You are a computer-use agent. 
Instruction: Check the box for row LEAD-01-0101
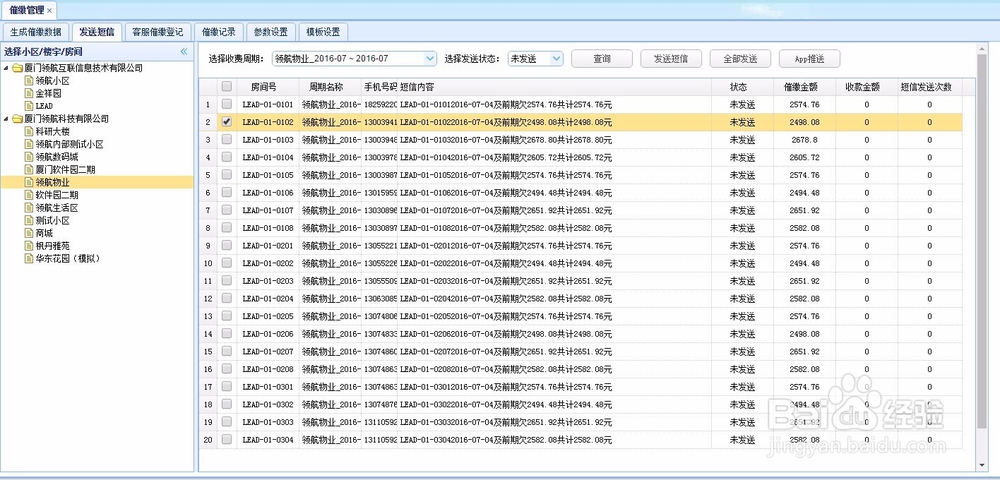tap(226, 105)
